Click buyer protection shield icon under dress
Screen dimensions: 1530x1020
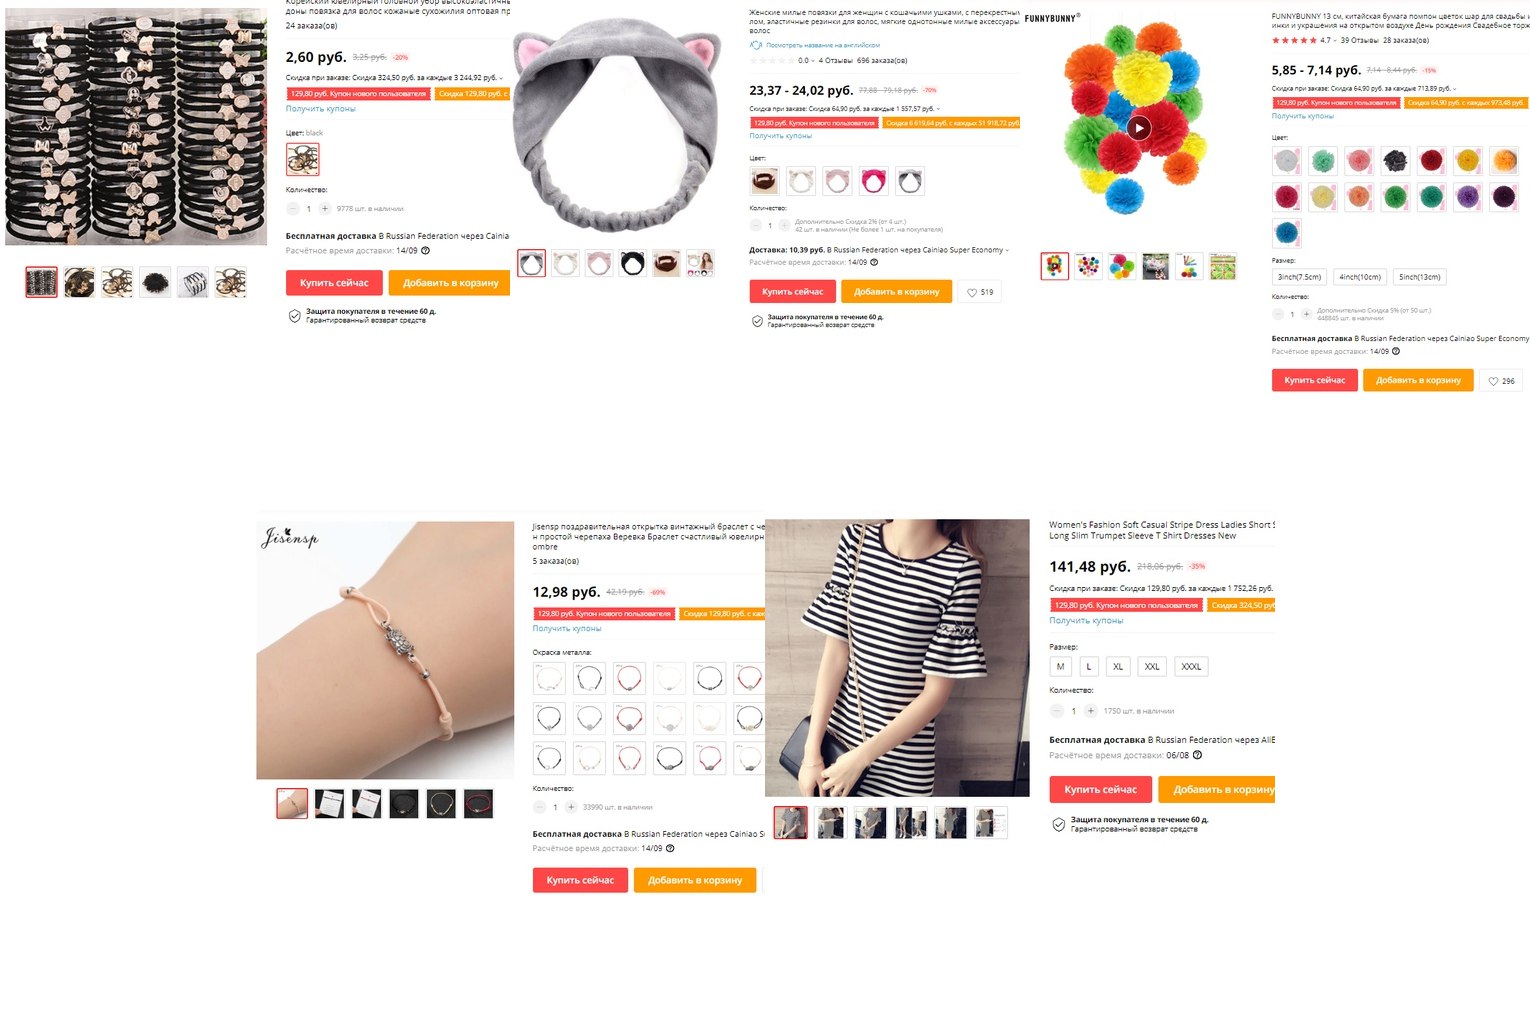tap(1058, 824)
